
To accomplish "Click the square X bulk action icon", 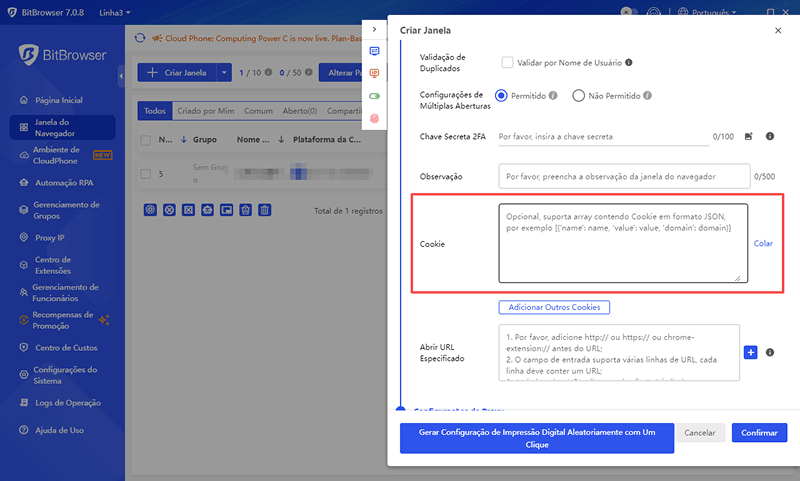I will [188, 210].
